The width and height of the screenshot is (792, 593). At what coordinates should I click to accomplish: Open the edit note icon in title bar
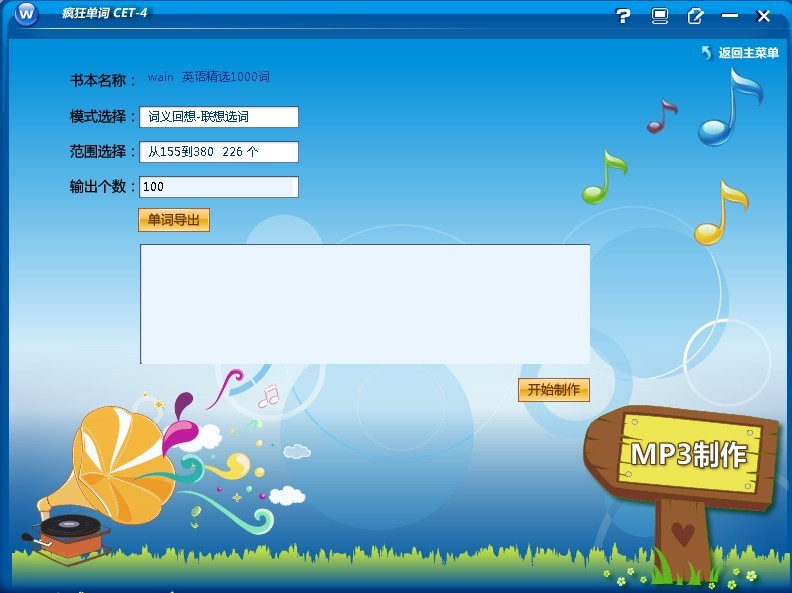click(695, 16)
